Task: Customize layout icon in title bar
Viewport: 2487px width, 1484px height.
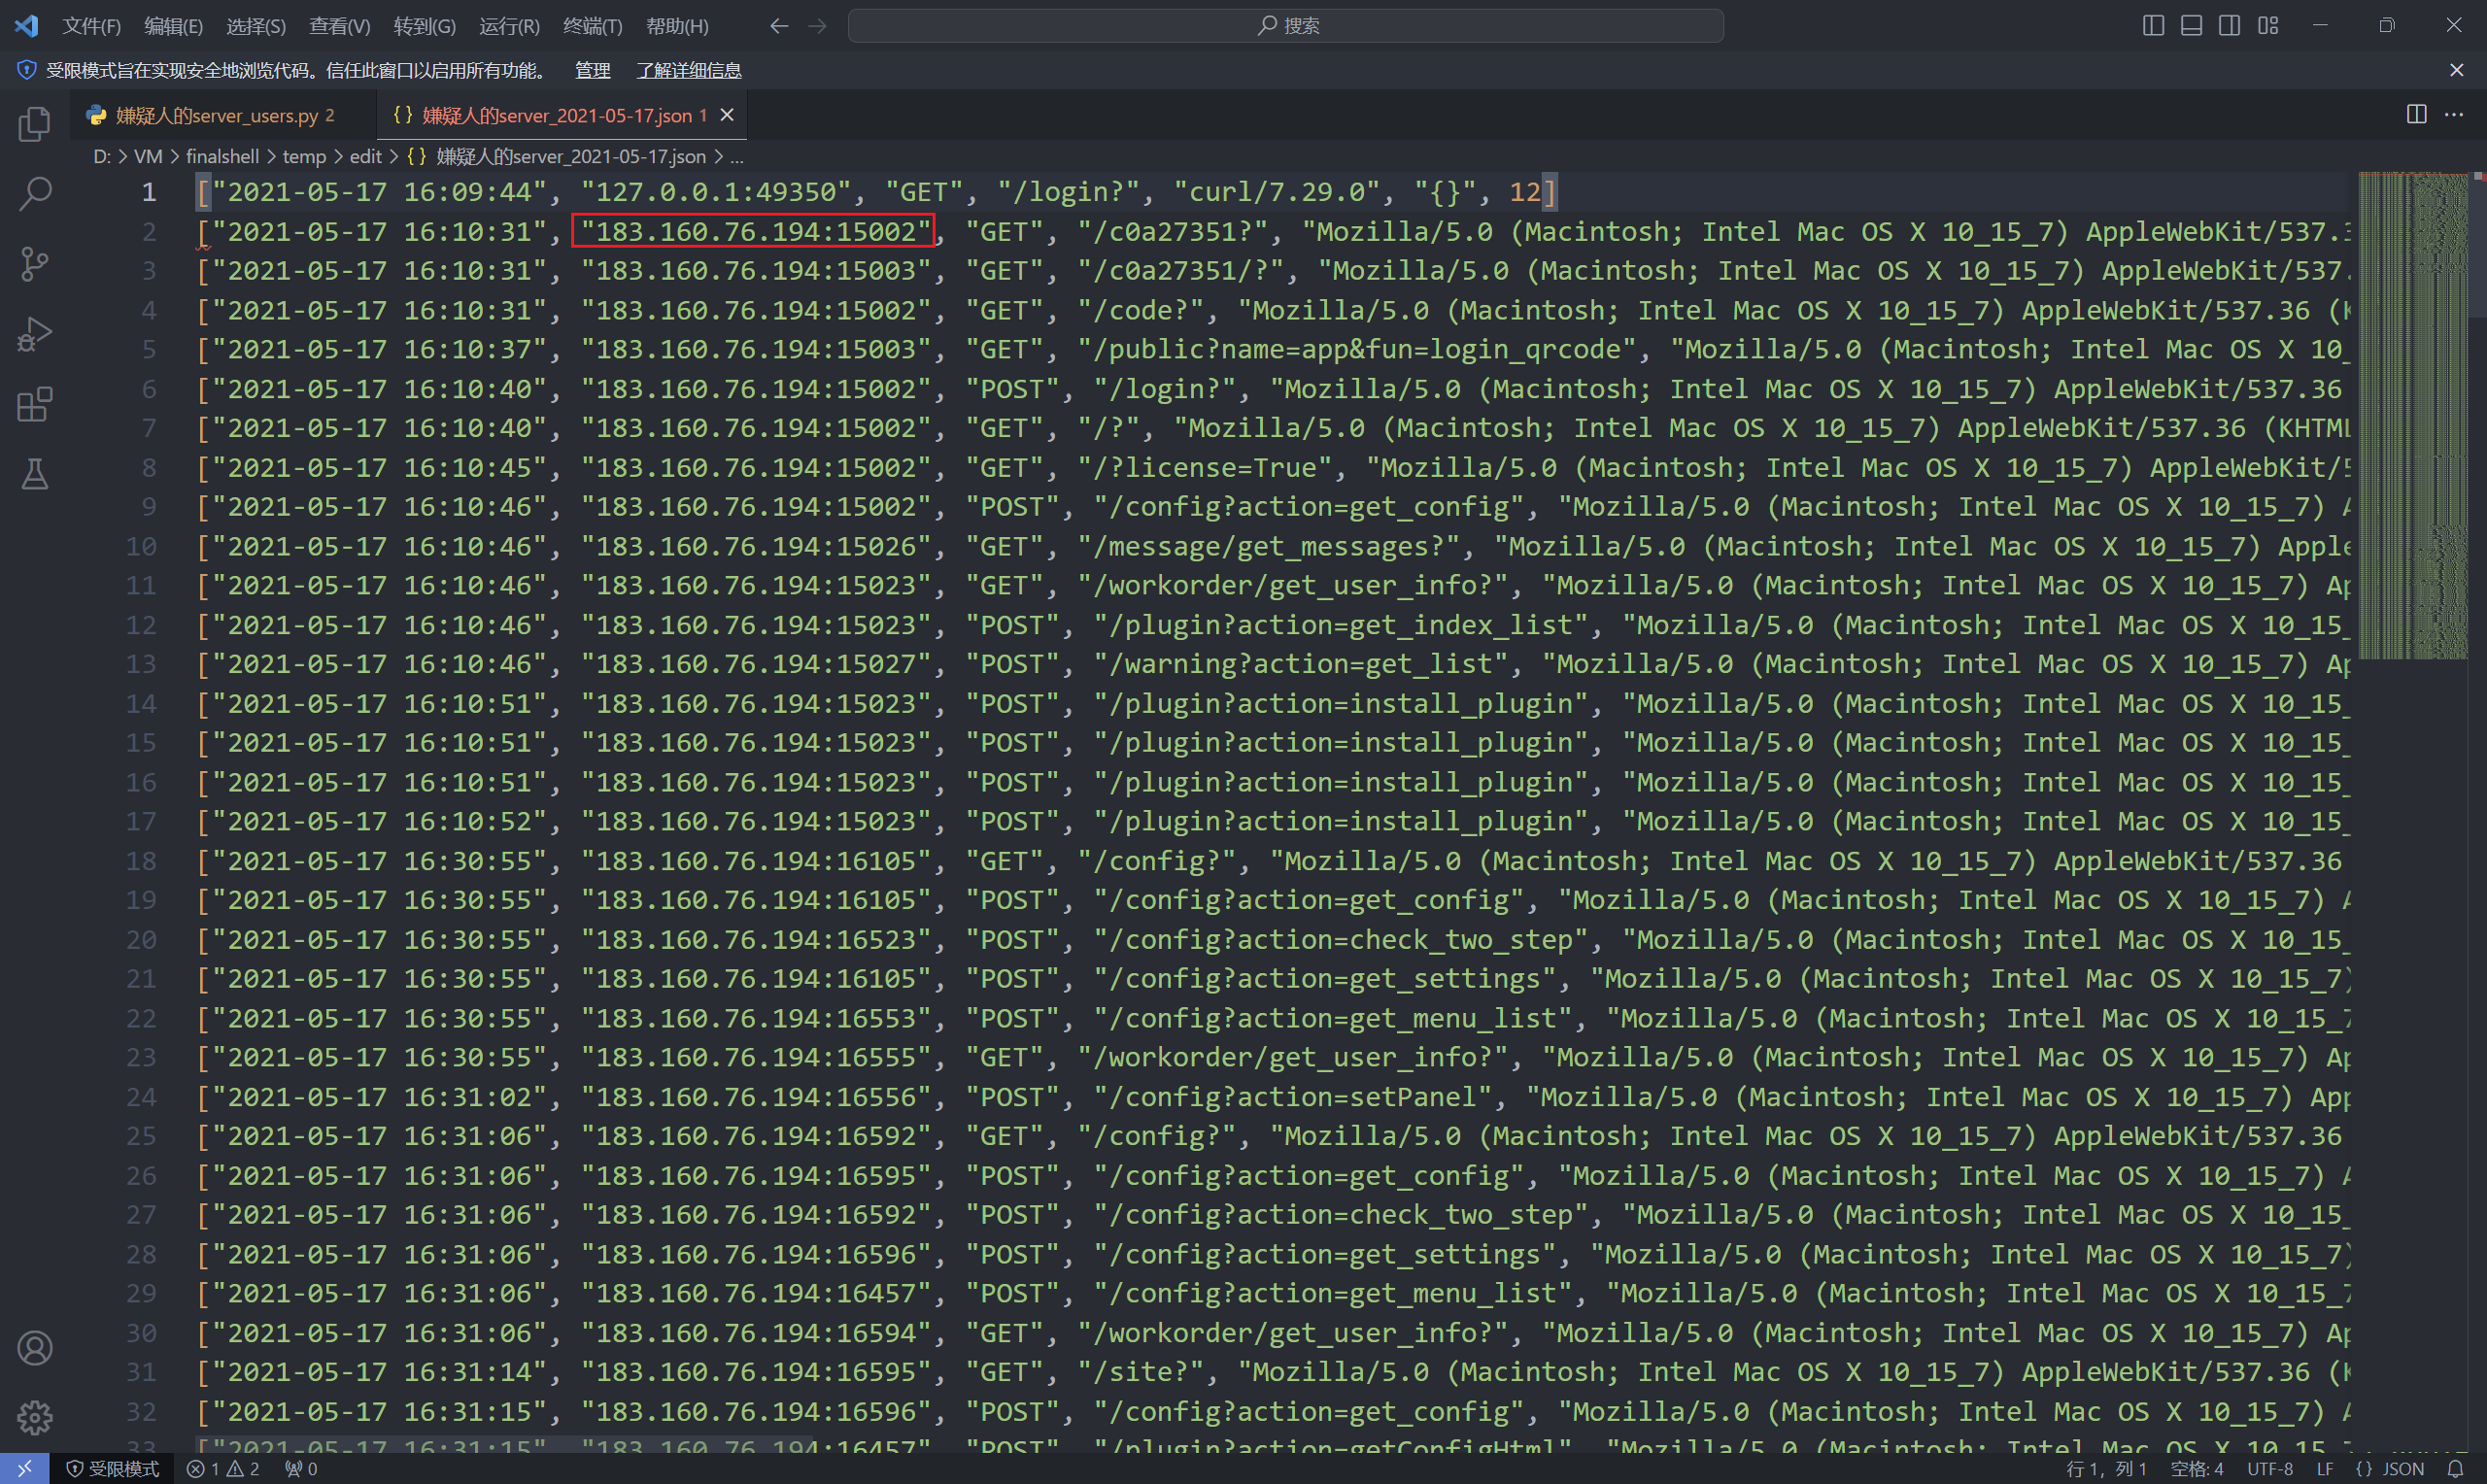Action: click(2268, 26)
